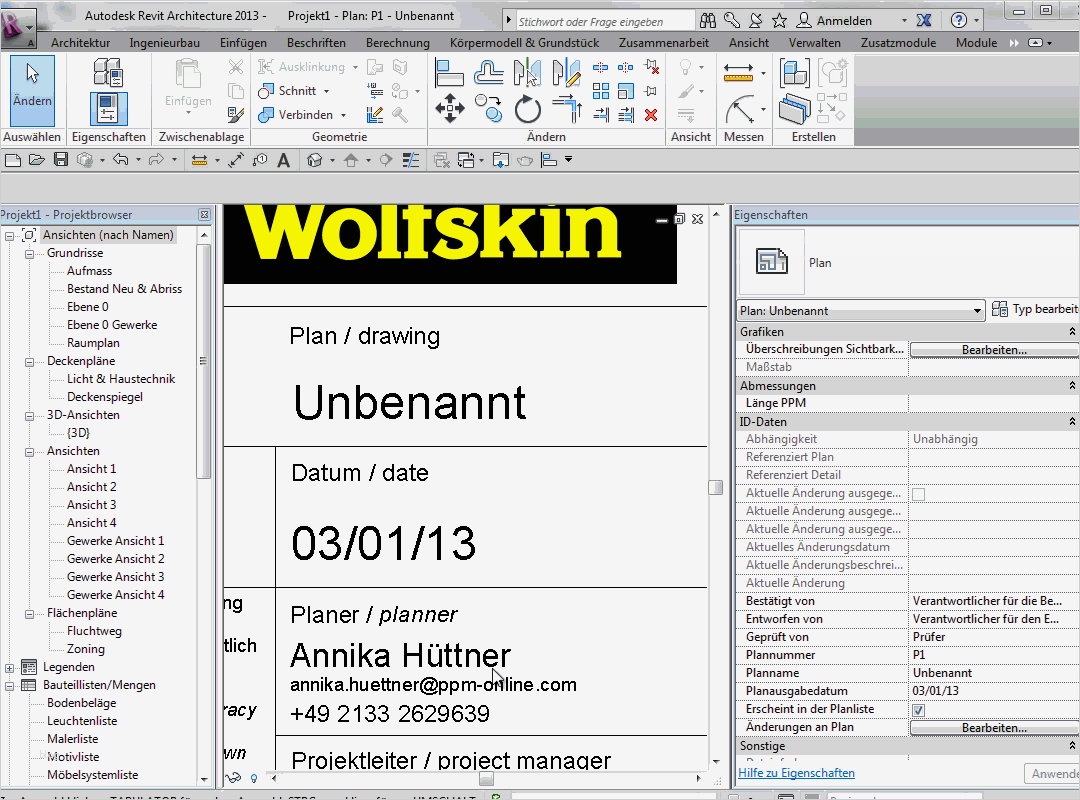Screen dimensions: 1080x800
Task: Switch to the Ansicht ribbon tab
Action: (x=749, y=43)
